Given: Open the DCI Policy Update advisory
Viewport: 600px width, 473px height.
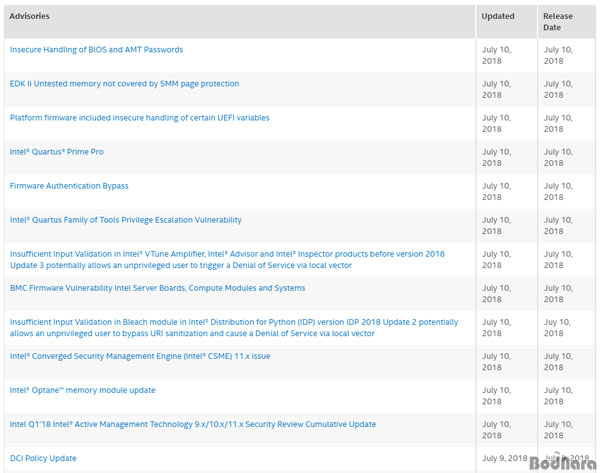Looking at the screenshot, I should (x=43, y=458).
